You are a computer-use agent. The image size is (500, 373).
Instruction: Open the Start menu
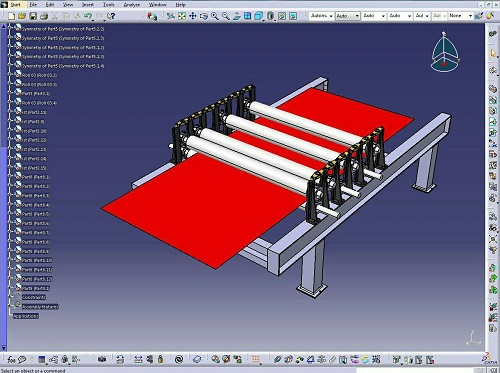tap(15, 5)
